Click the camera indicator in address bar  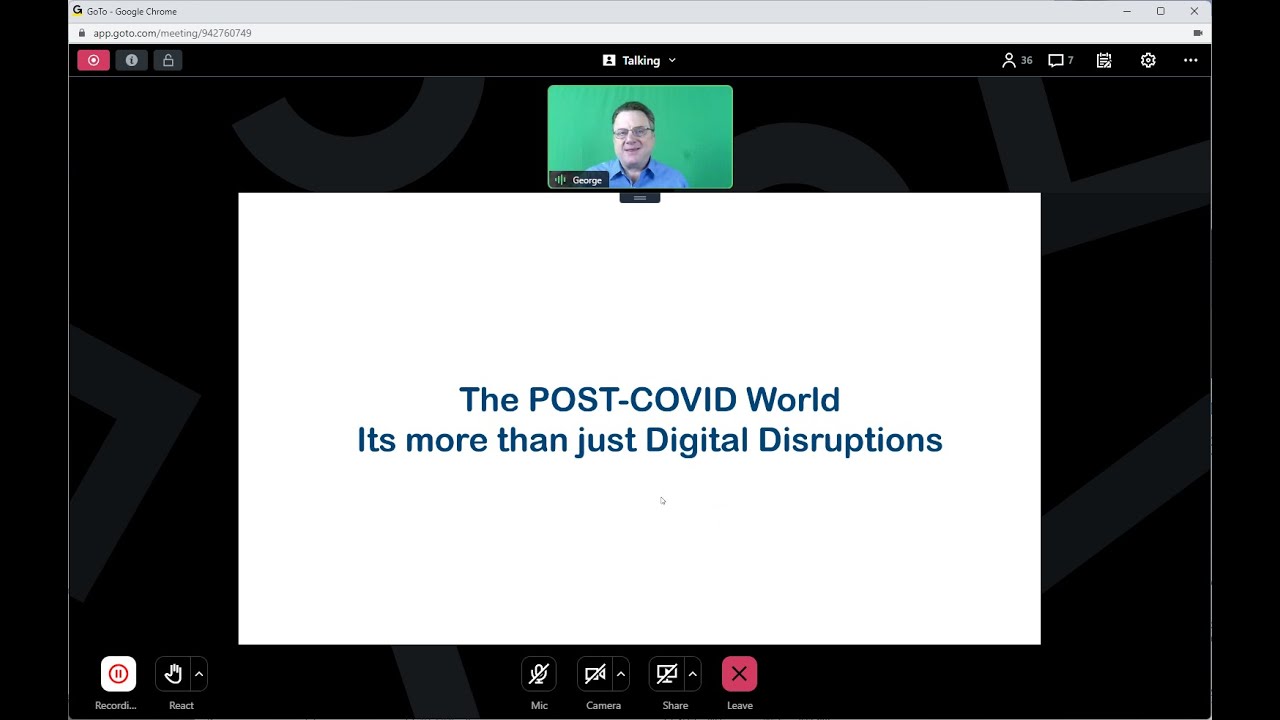point(1197,33)
